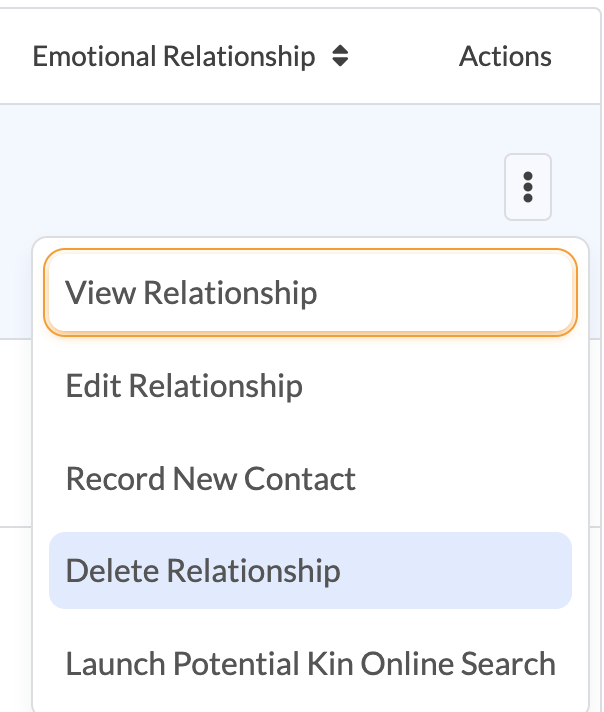Screen dimensions: 604x712
Task: Click the ascending up-arrow of the sort icon
Action: [x=340, y=50]
